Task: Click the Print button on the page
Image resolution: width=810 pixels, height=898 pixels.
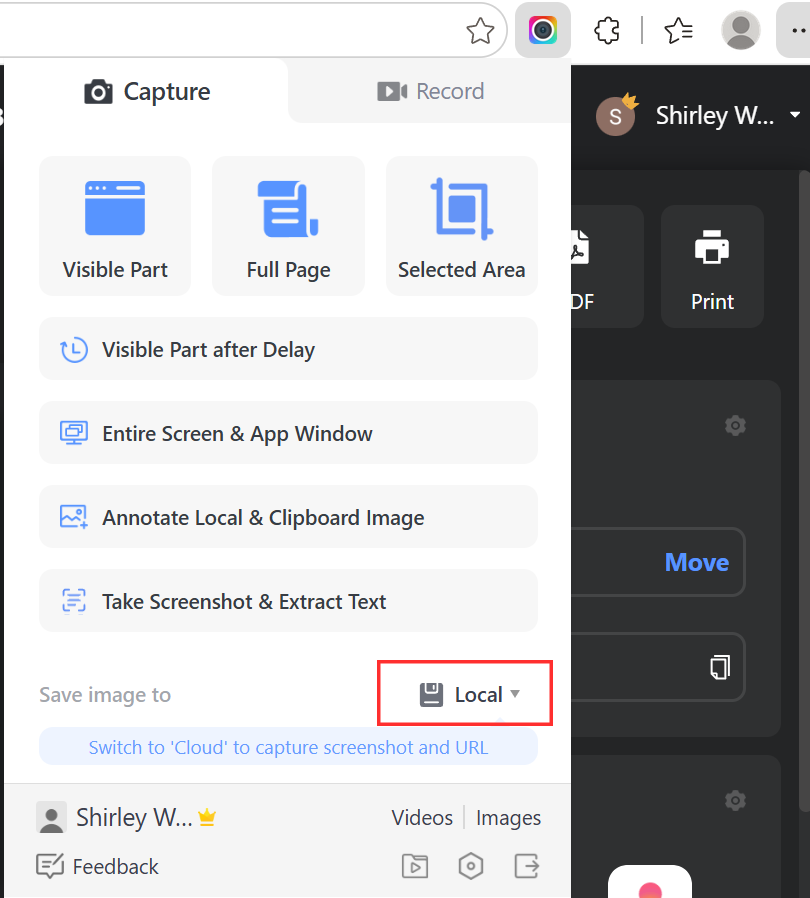Action: [712, 267]
